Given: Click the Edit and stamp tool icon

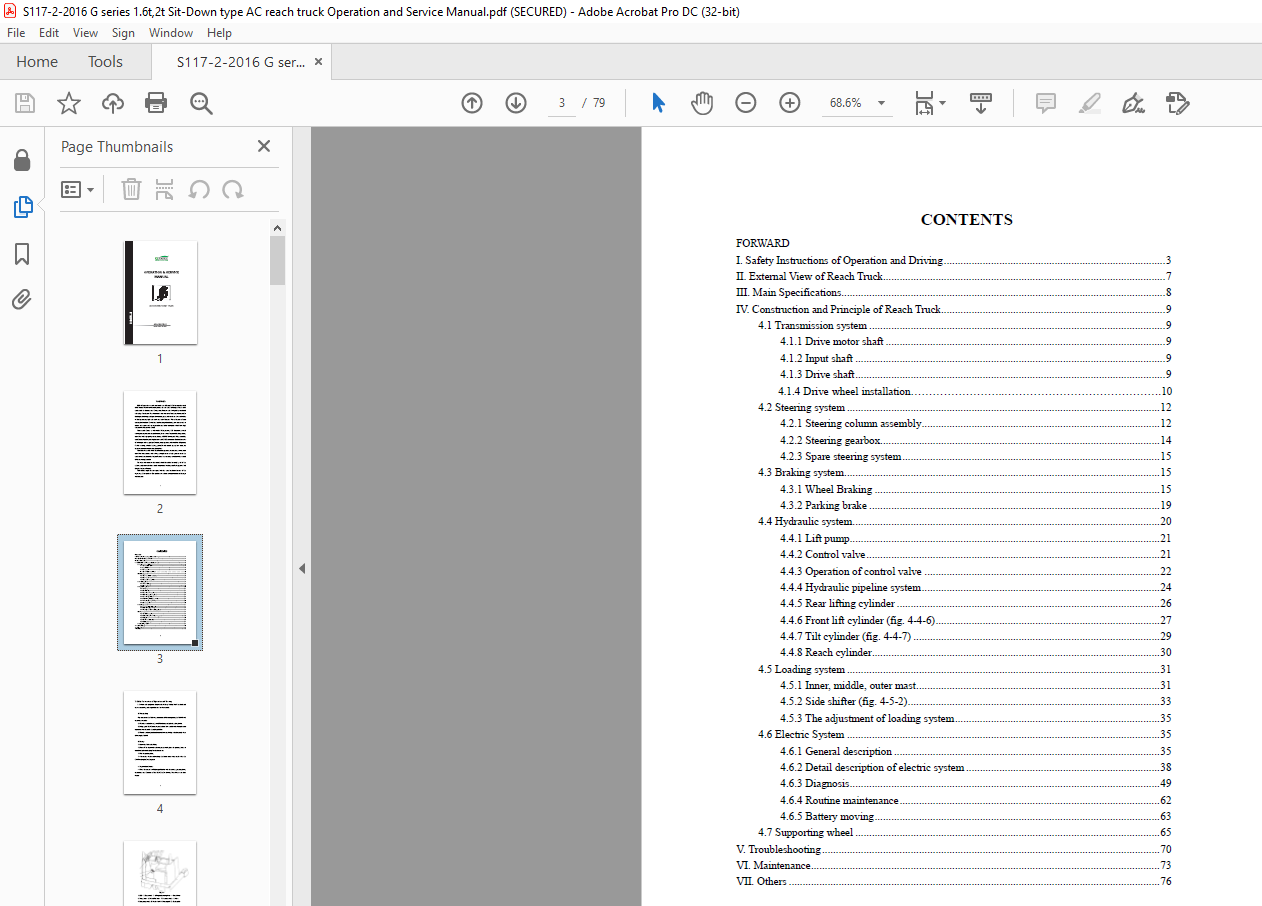Looking at the screenshot, I should pyautogui.click(x=1177, y=103).
